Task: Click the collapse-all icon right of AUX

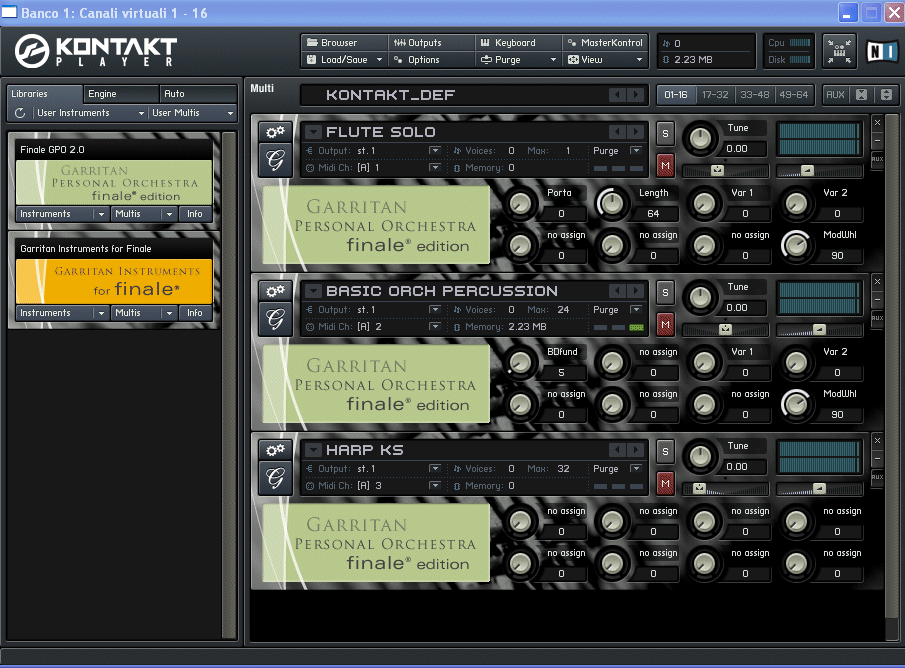Action: tap(861, 95)
